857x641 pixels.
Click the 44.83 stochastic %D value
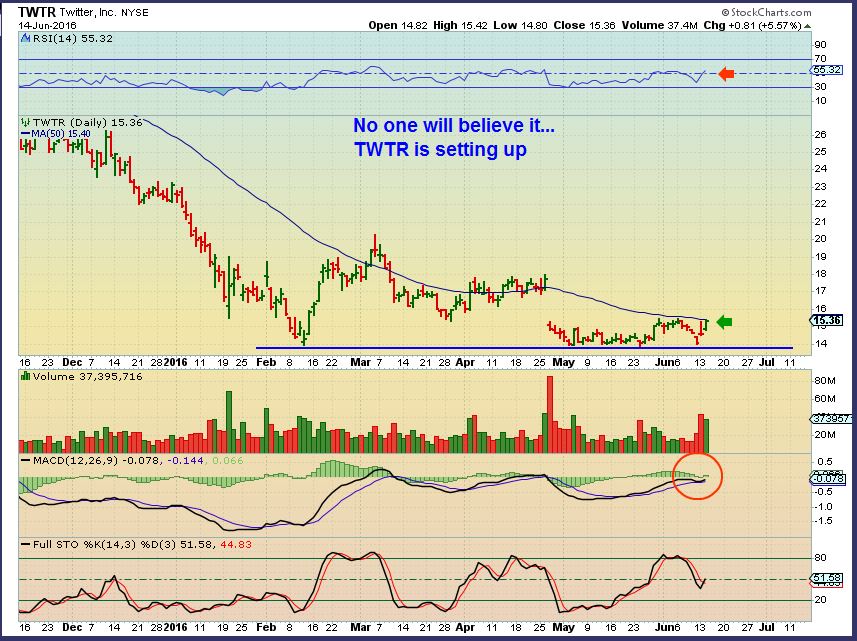236,544
